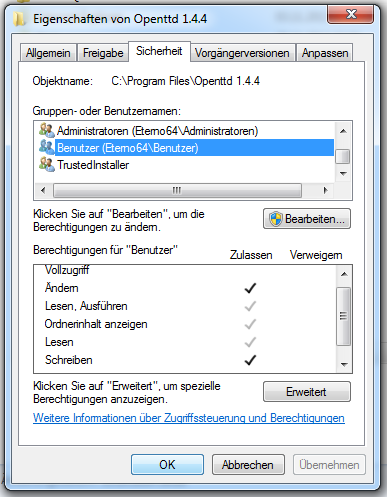Click the Schreiben allow checkmark
This screenshot has height=497, width=387.
[x=250, y=360]
